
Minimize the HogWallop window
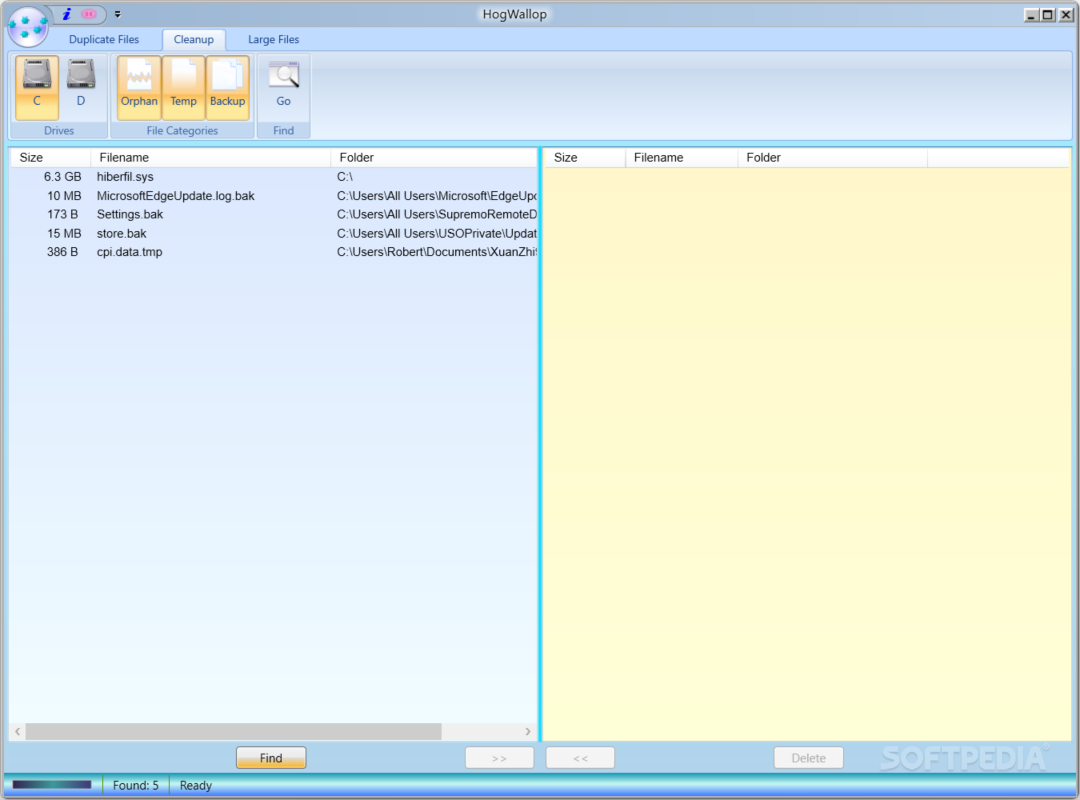pyautogui.click(x=1031, y=14)
